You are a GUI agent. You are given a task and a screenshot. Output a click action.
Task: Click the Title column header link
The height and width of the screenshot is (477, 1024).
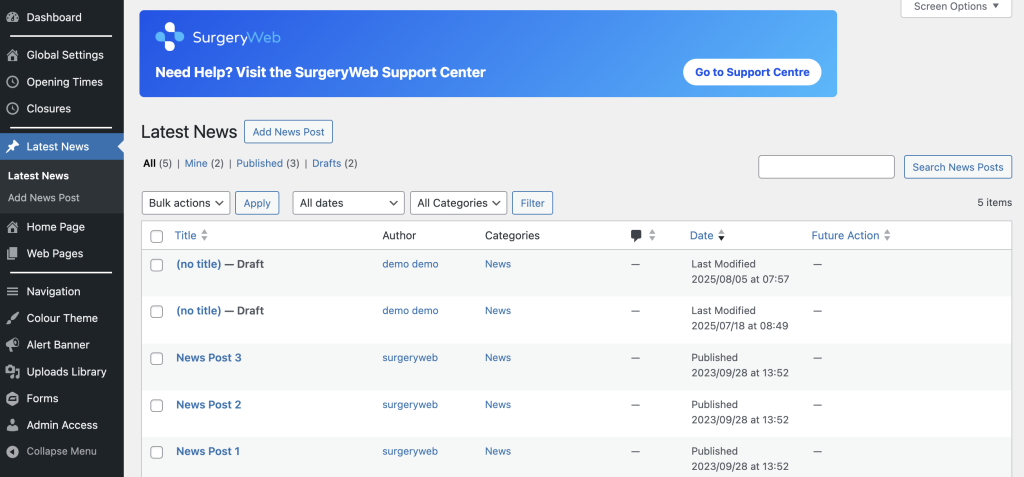coord(185,236)
